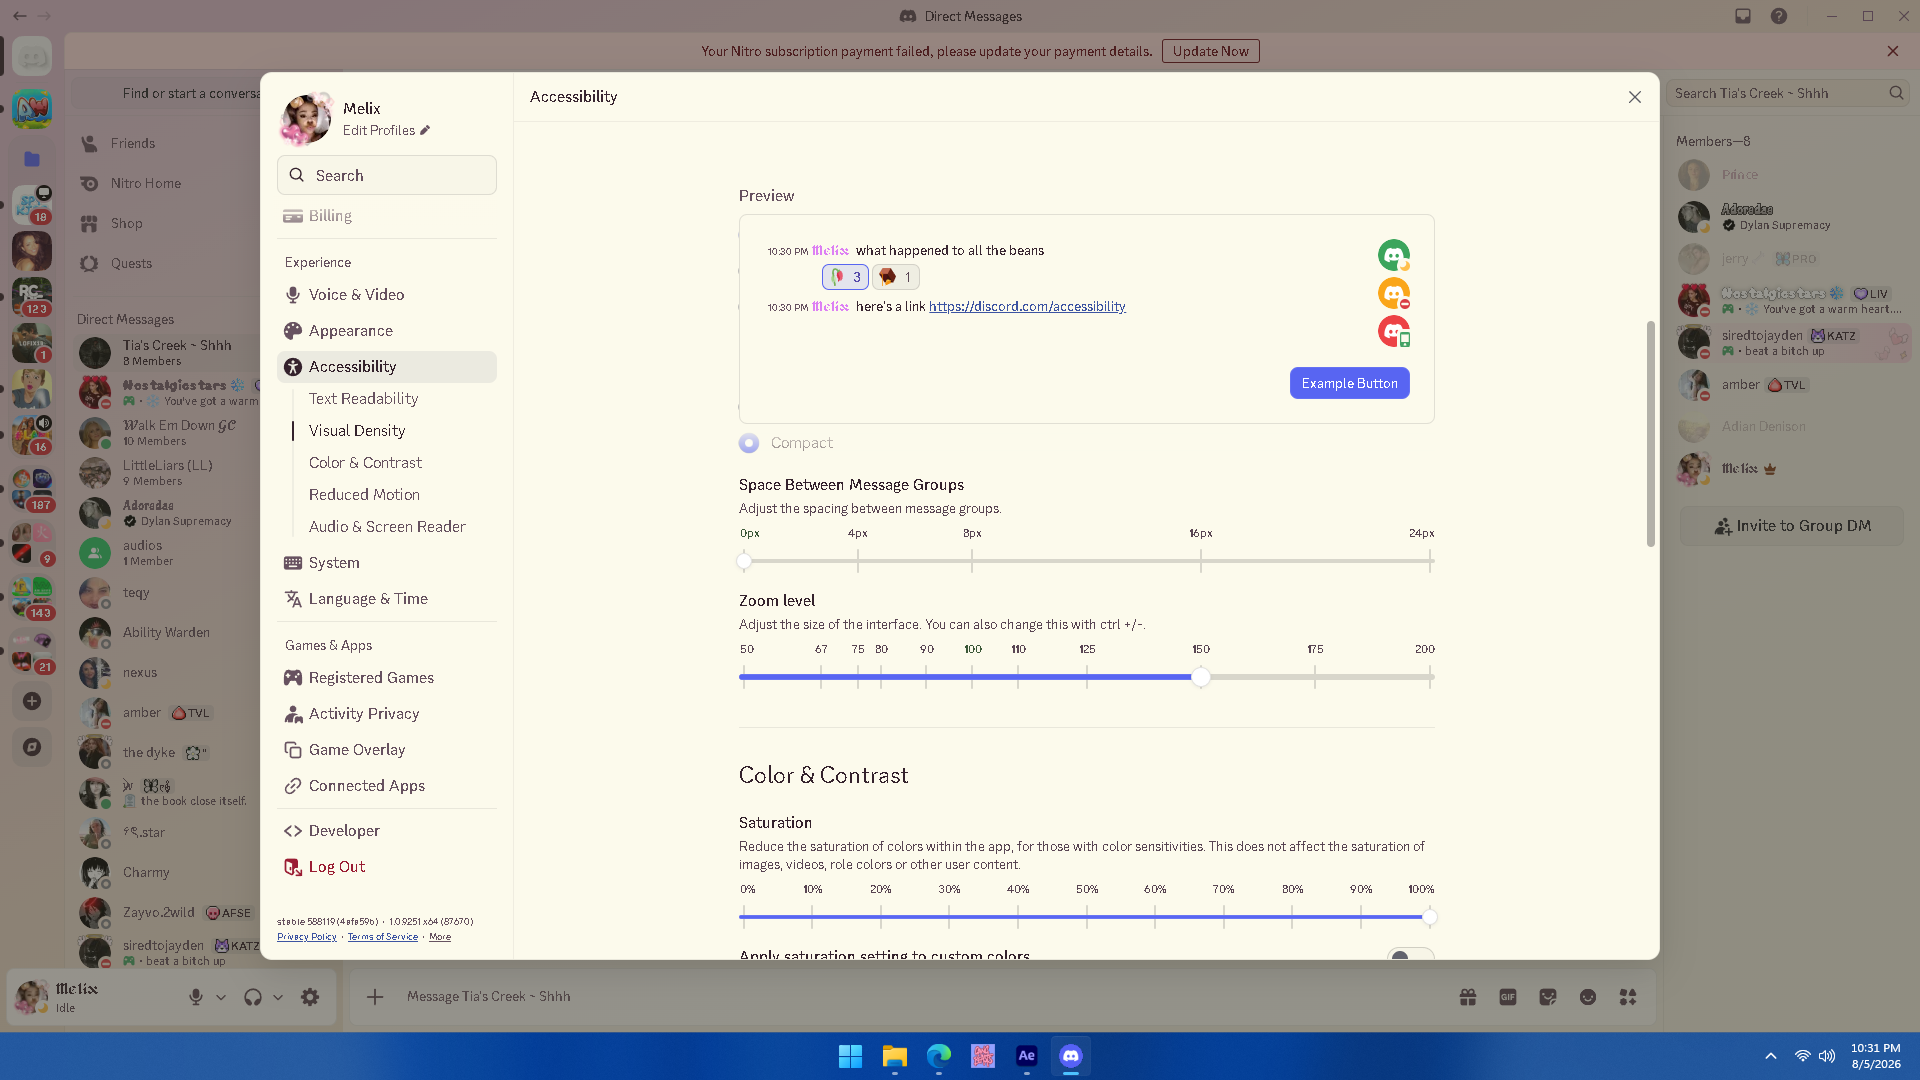Select the Accessibility settings category
The image size is (1920, 1080).
[386, 367]
